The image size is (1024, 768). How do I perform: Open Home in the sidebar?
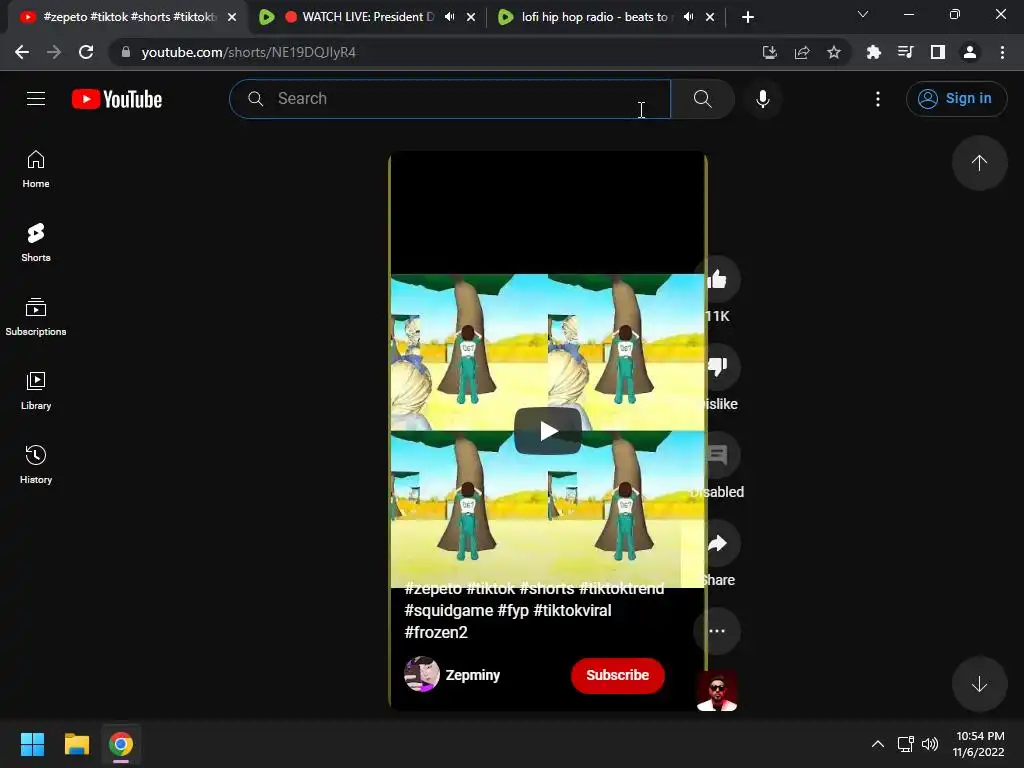(x=36, y=169)
